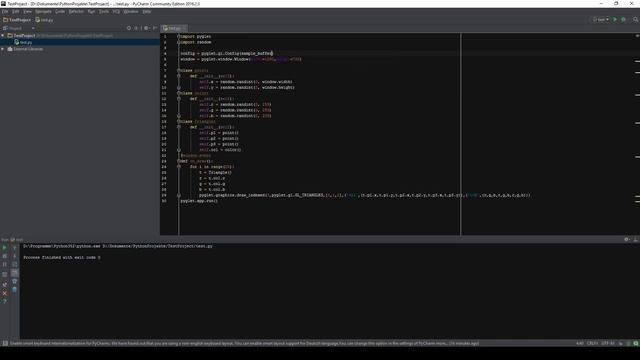Click cursor position indicator in status bar
The width and height of the screenshot is (640, 360).
[x=580, y=343]
